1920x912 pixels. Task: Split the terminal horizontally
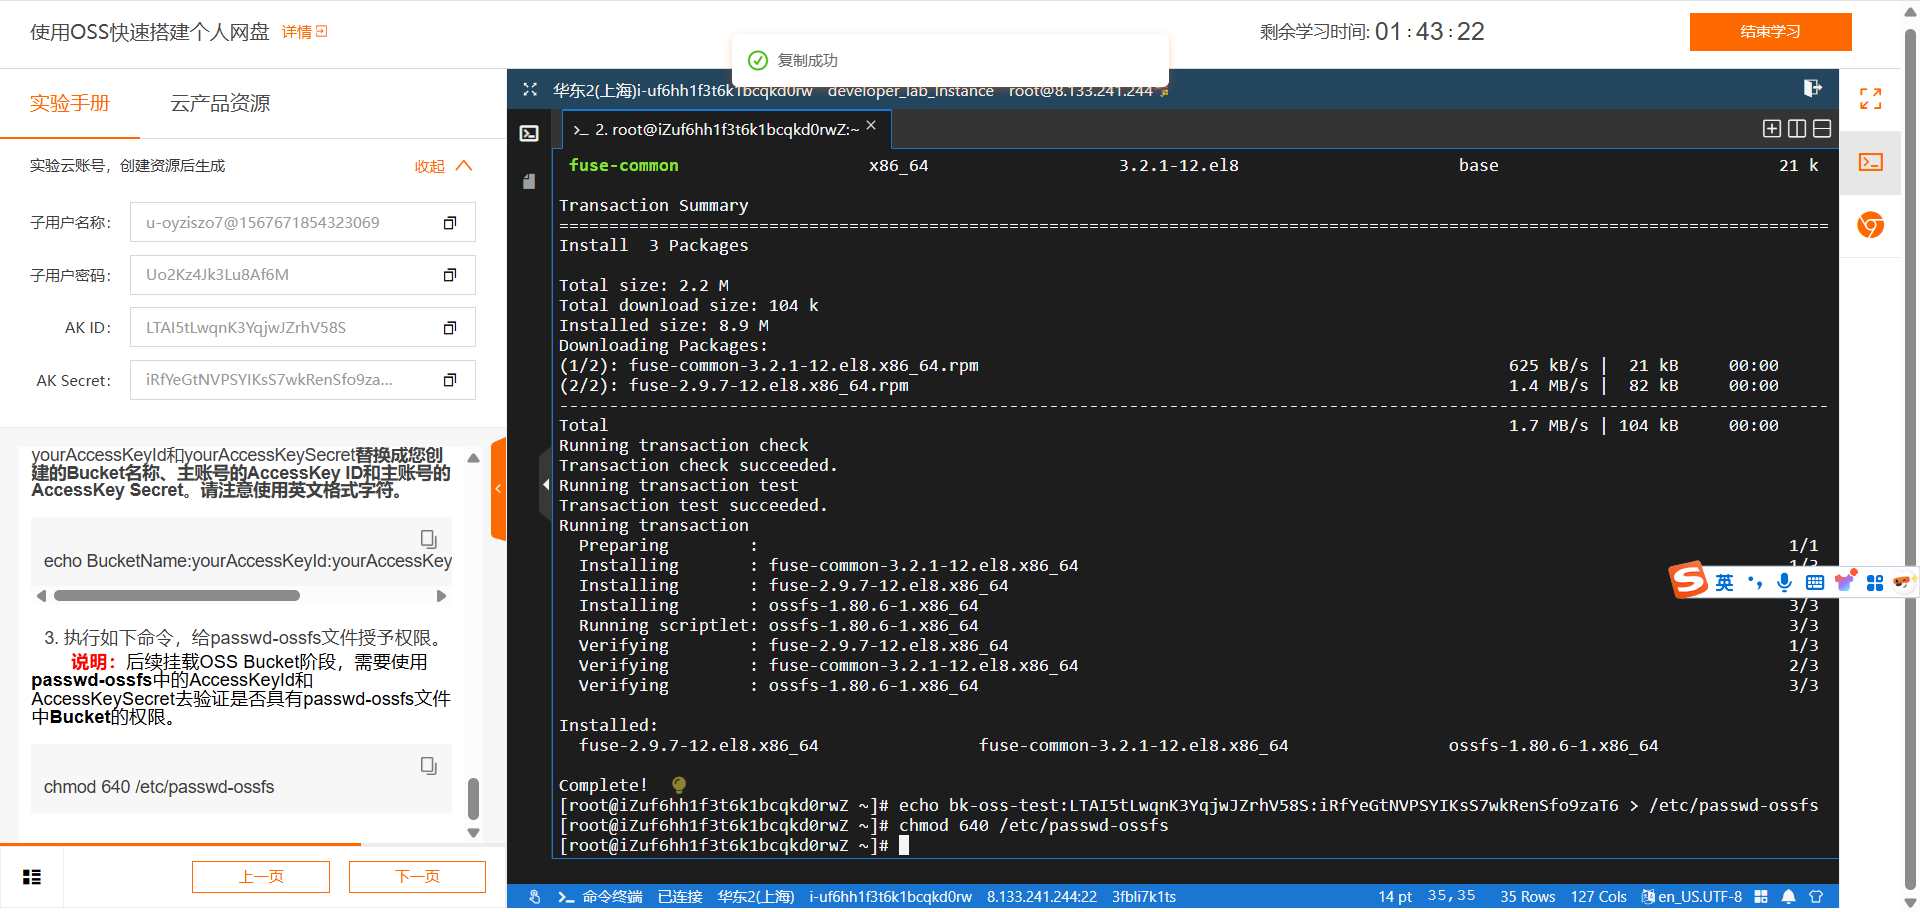[x=1822, y=128]
